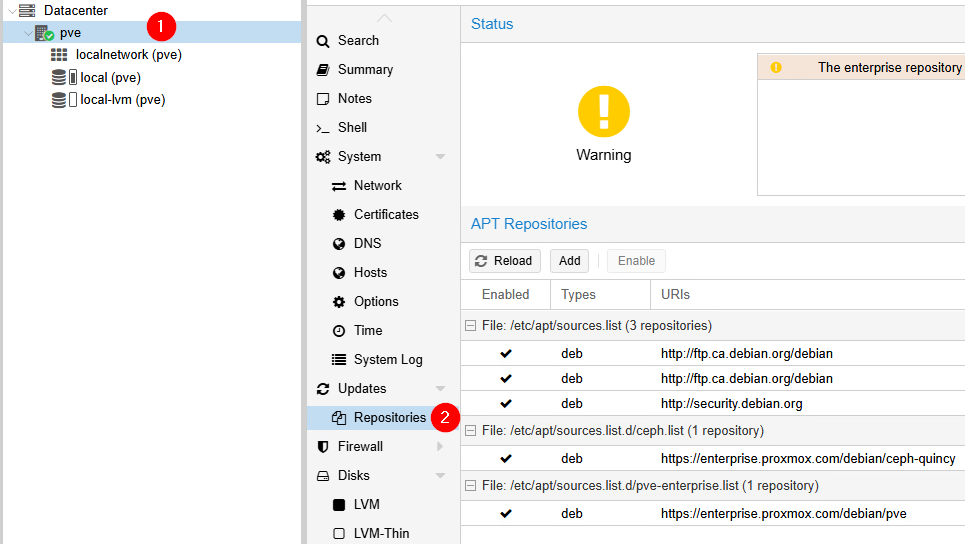Screen dimensions: 965x544
Task: Click enabled checkmark for enterprise pve repository
Action: [506, 514]
